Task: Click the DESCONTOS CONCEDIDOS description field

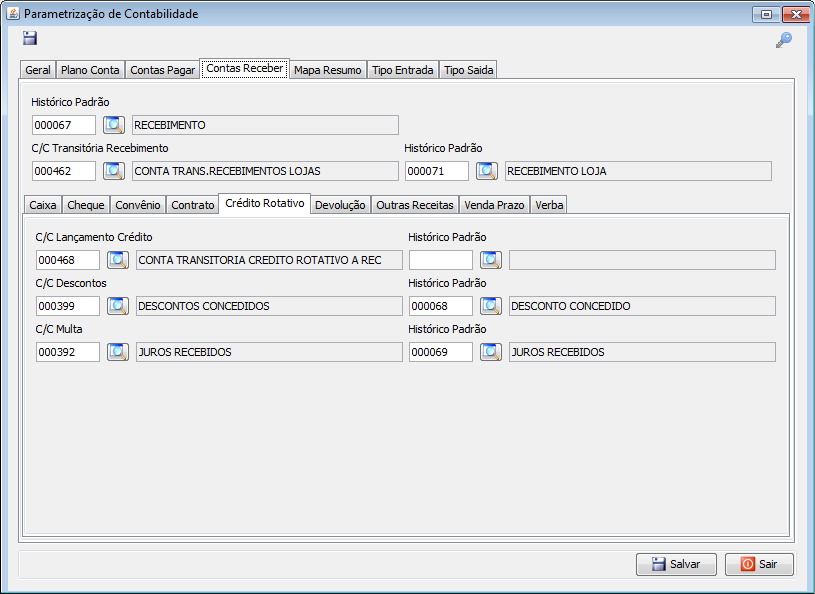Action: pos(269,306)
